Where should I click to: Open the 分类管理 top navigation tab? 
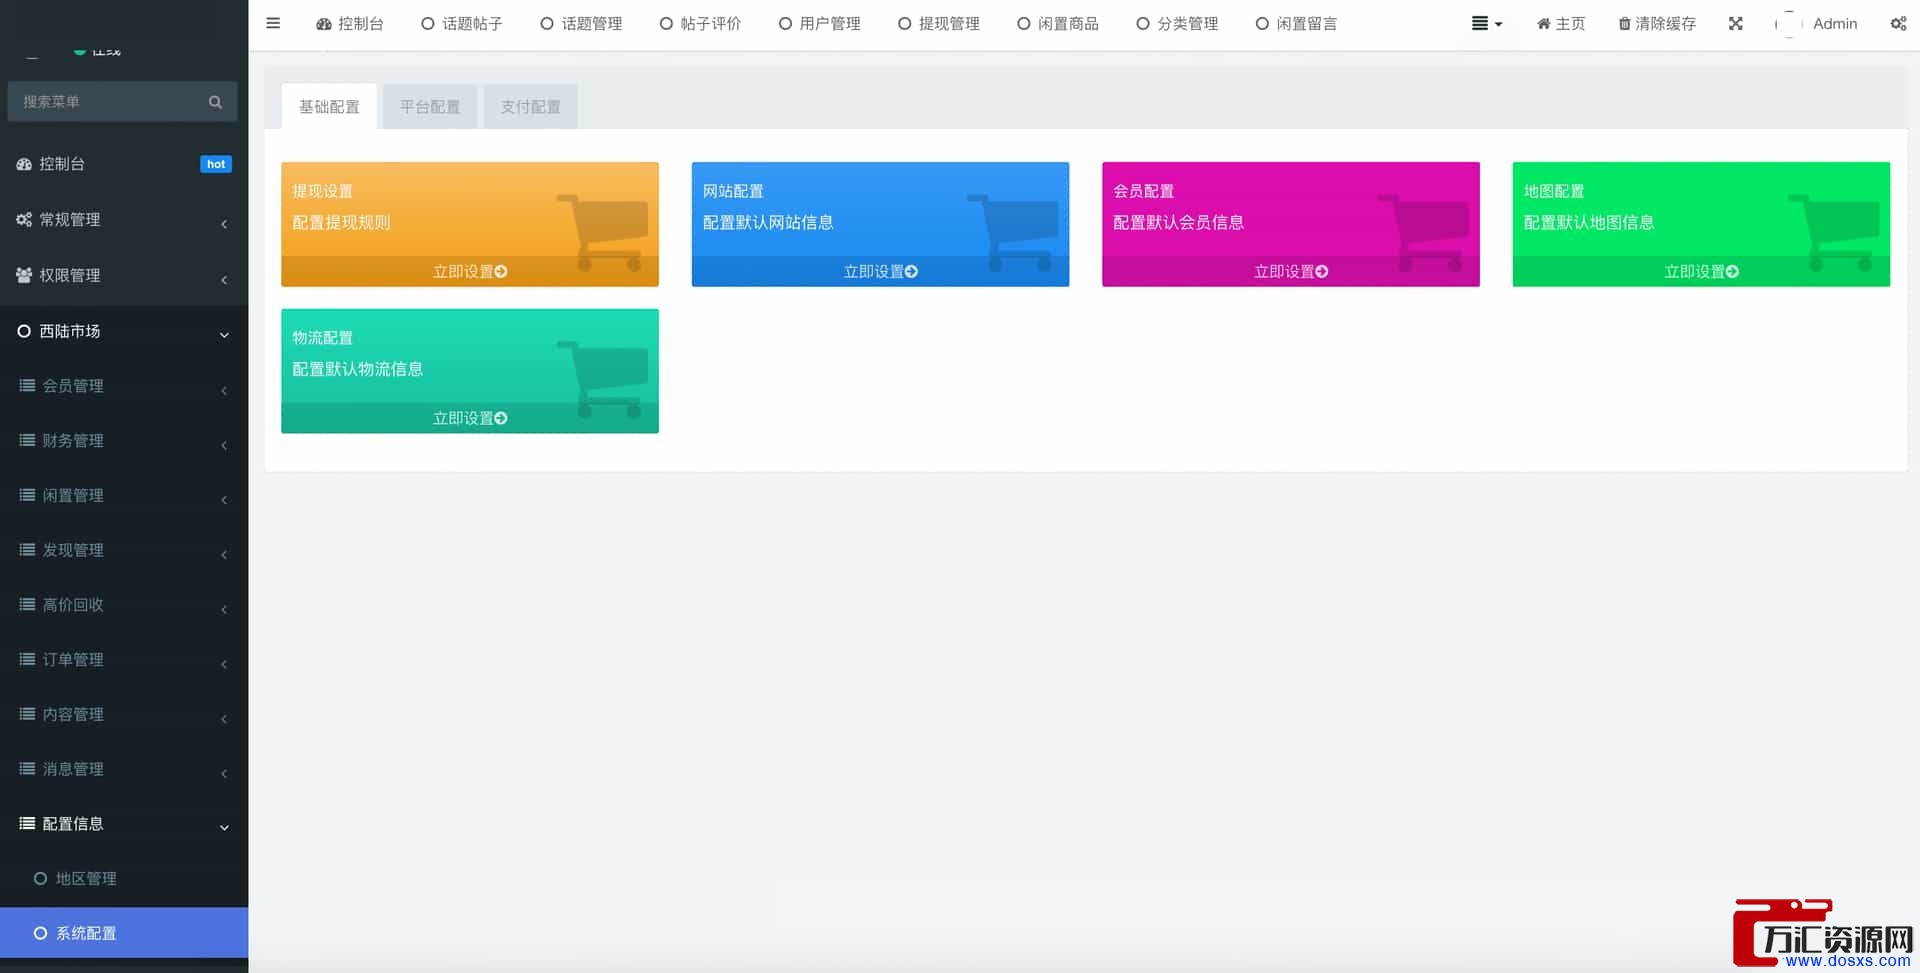click(1177, 24)
